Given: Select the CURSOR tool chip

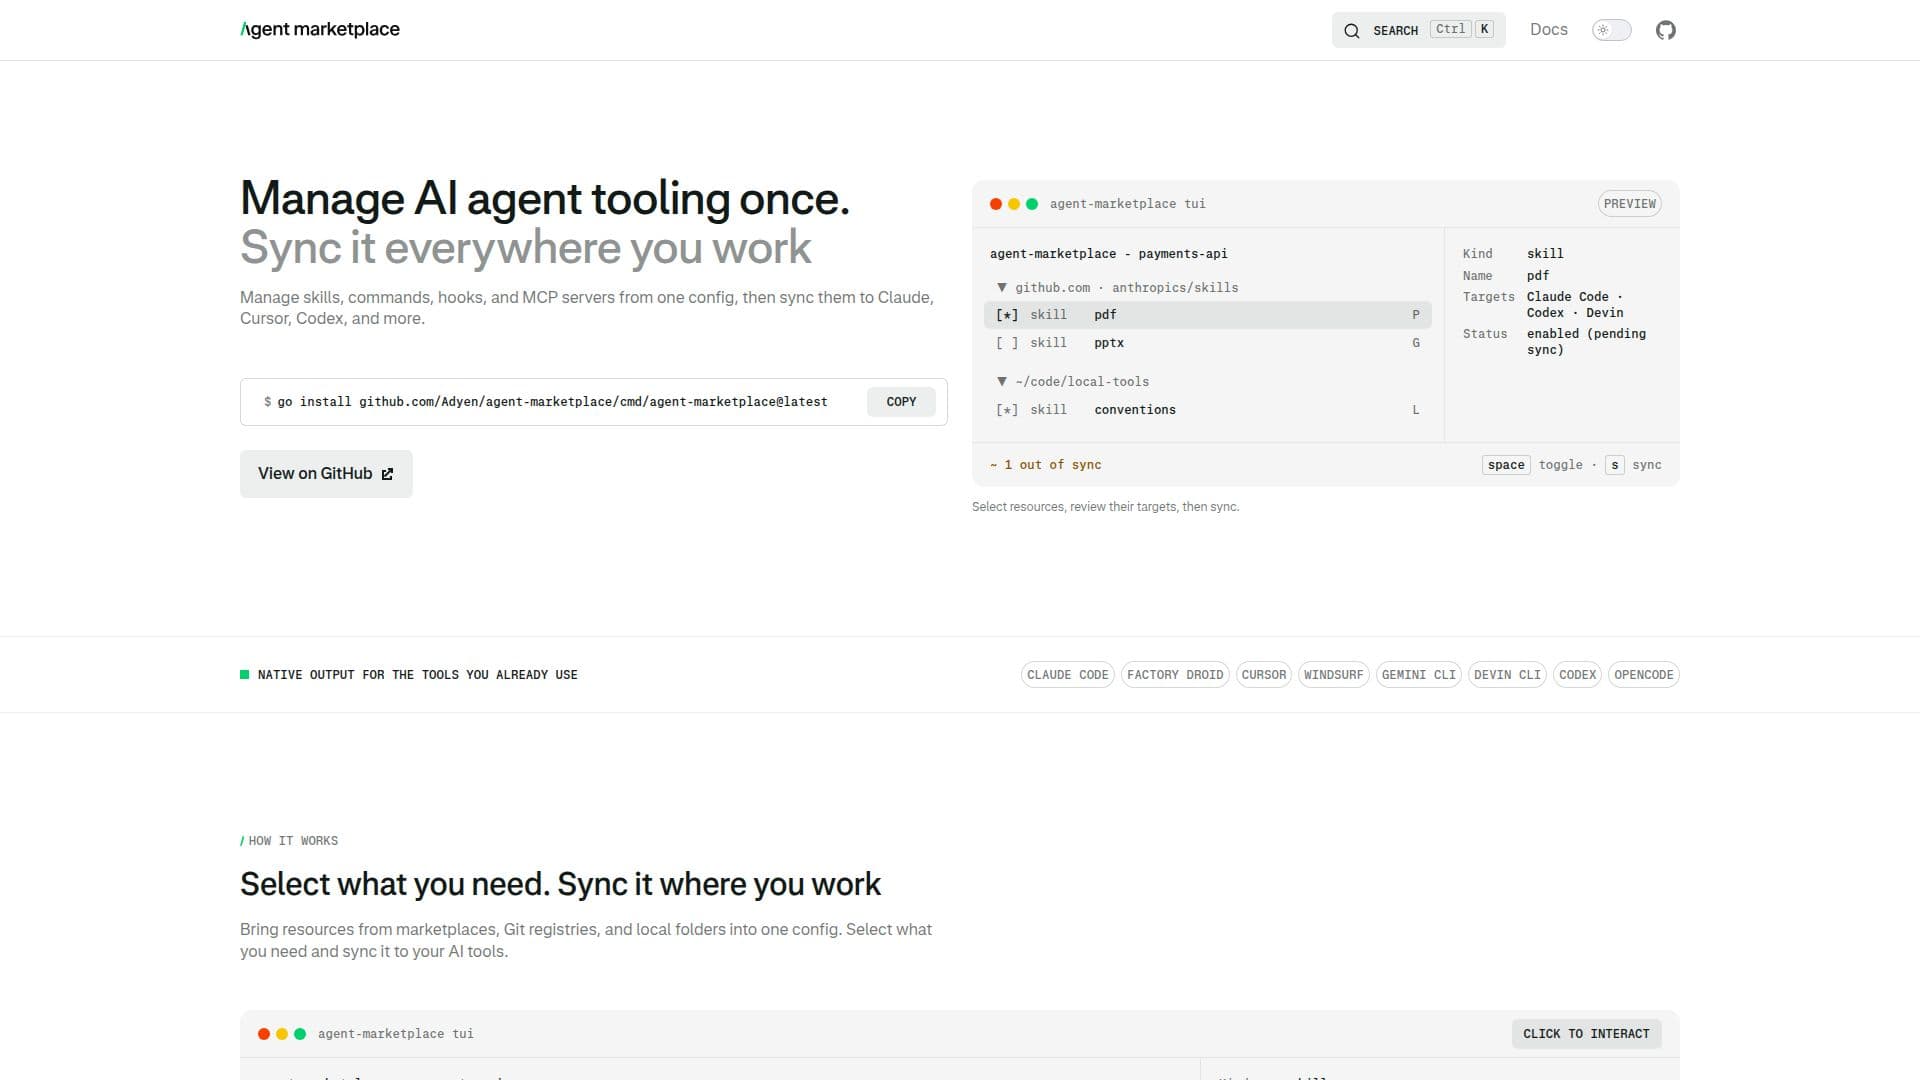Looking at the screenshot, I should pos(1264,675).
